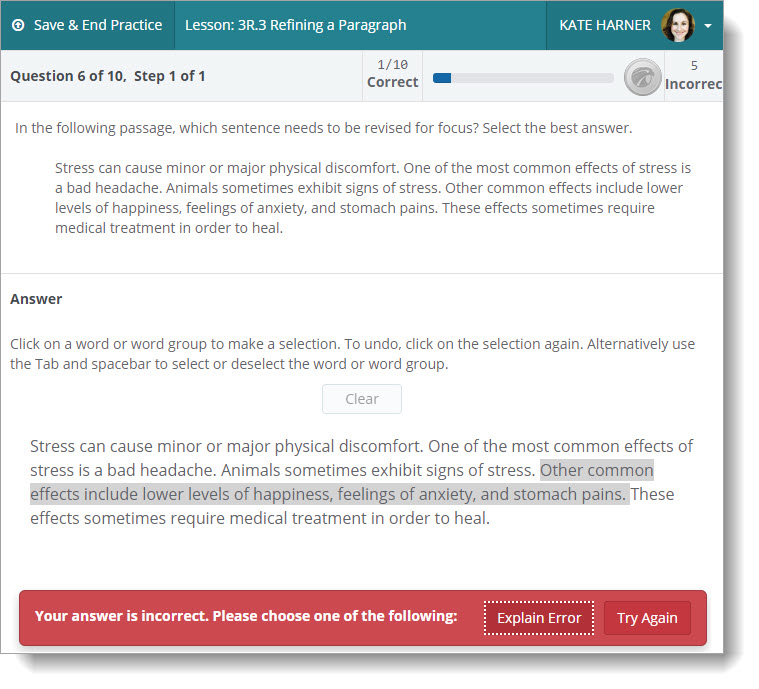Select the Lesson 3R.3 Refining a Paragraph title
This screenshot has height=689, width=759.
pos(296,25)
